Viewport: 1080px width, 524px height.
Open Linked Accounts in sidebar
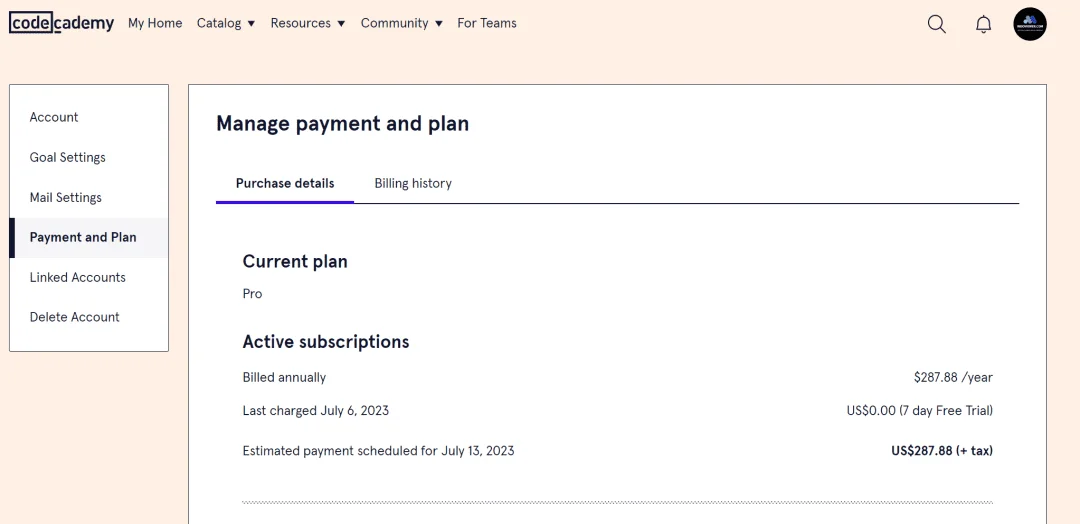(x=89, y=277)
